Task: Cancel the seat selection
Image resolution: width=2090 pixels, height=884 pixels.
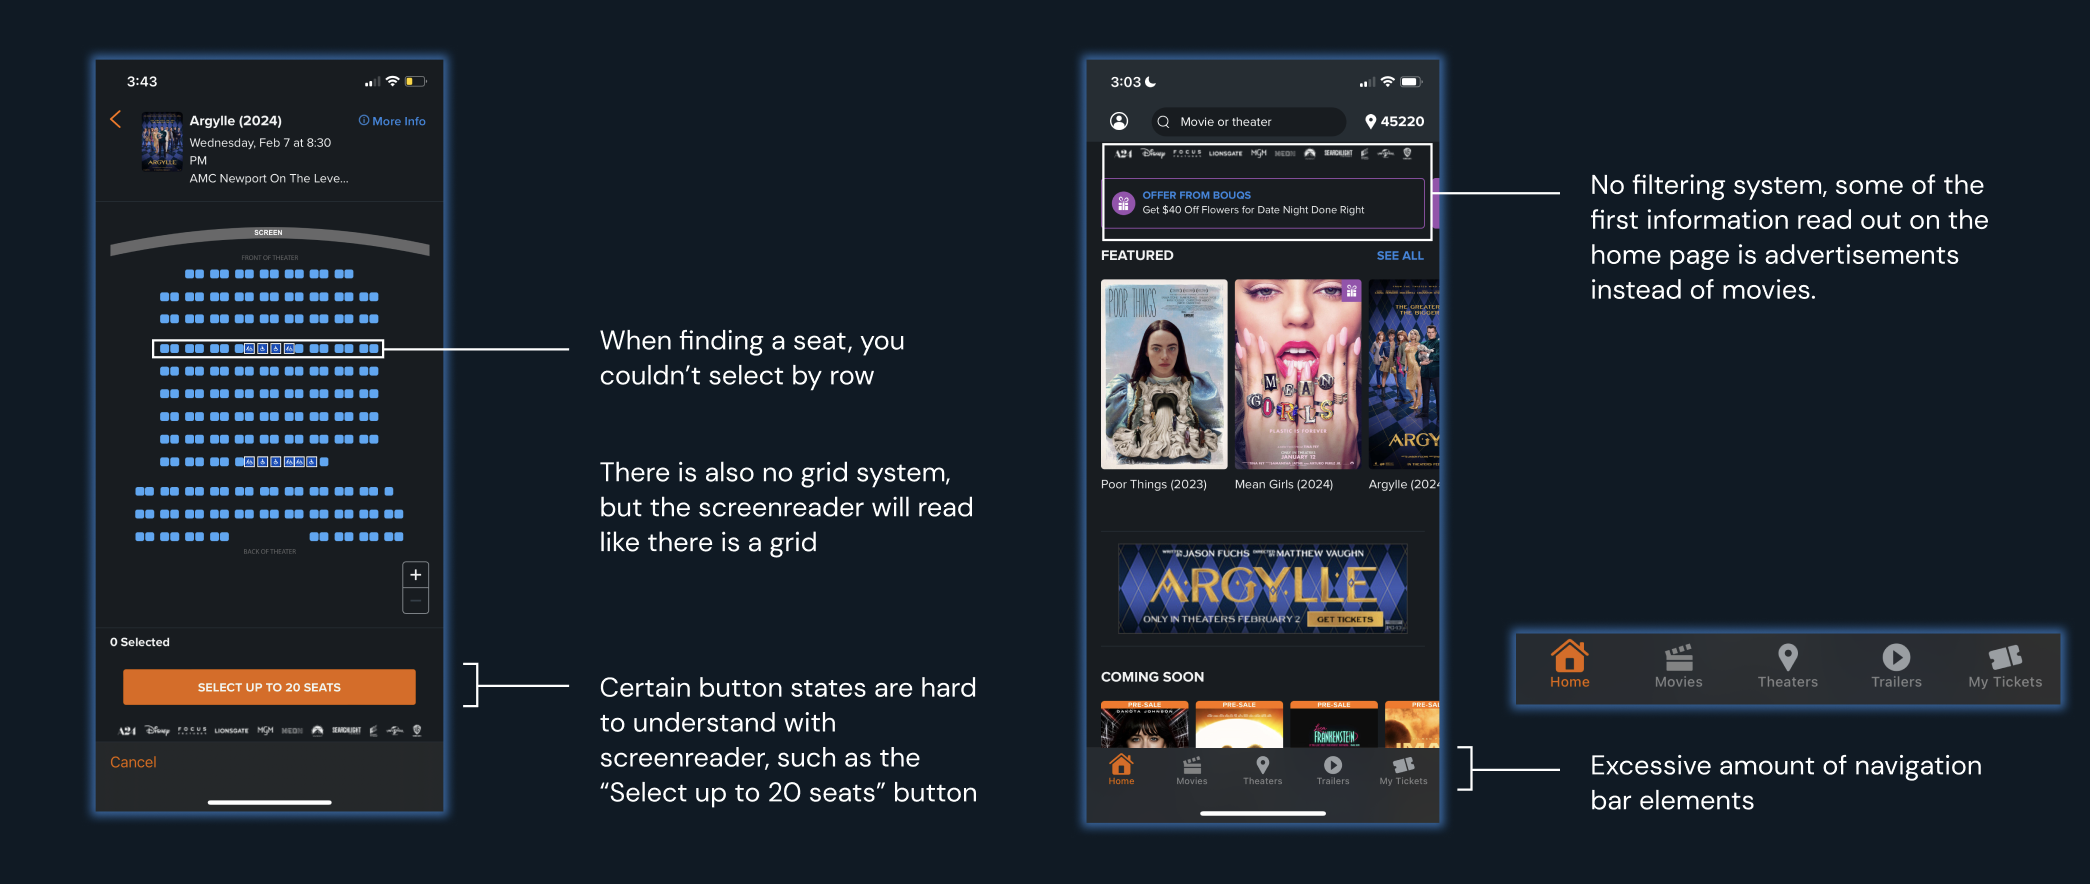Action: 133,762
